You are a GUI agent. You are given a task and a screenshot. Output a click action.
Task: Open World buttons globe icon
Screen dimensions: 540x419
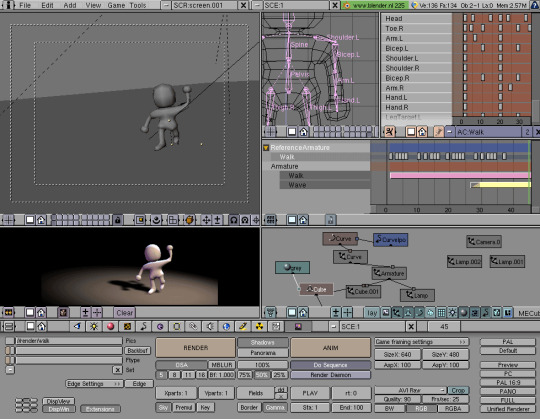click(226, 326)
